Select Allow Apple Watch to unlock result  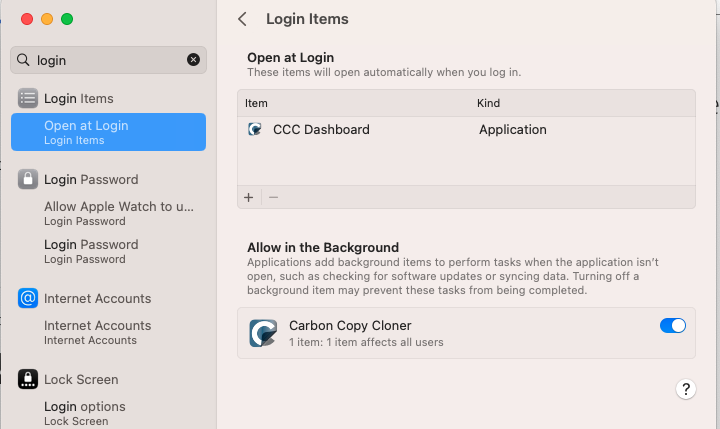[x=118, y=213]
